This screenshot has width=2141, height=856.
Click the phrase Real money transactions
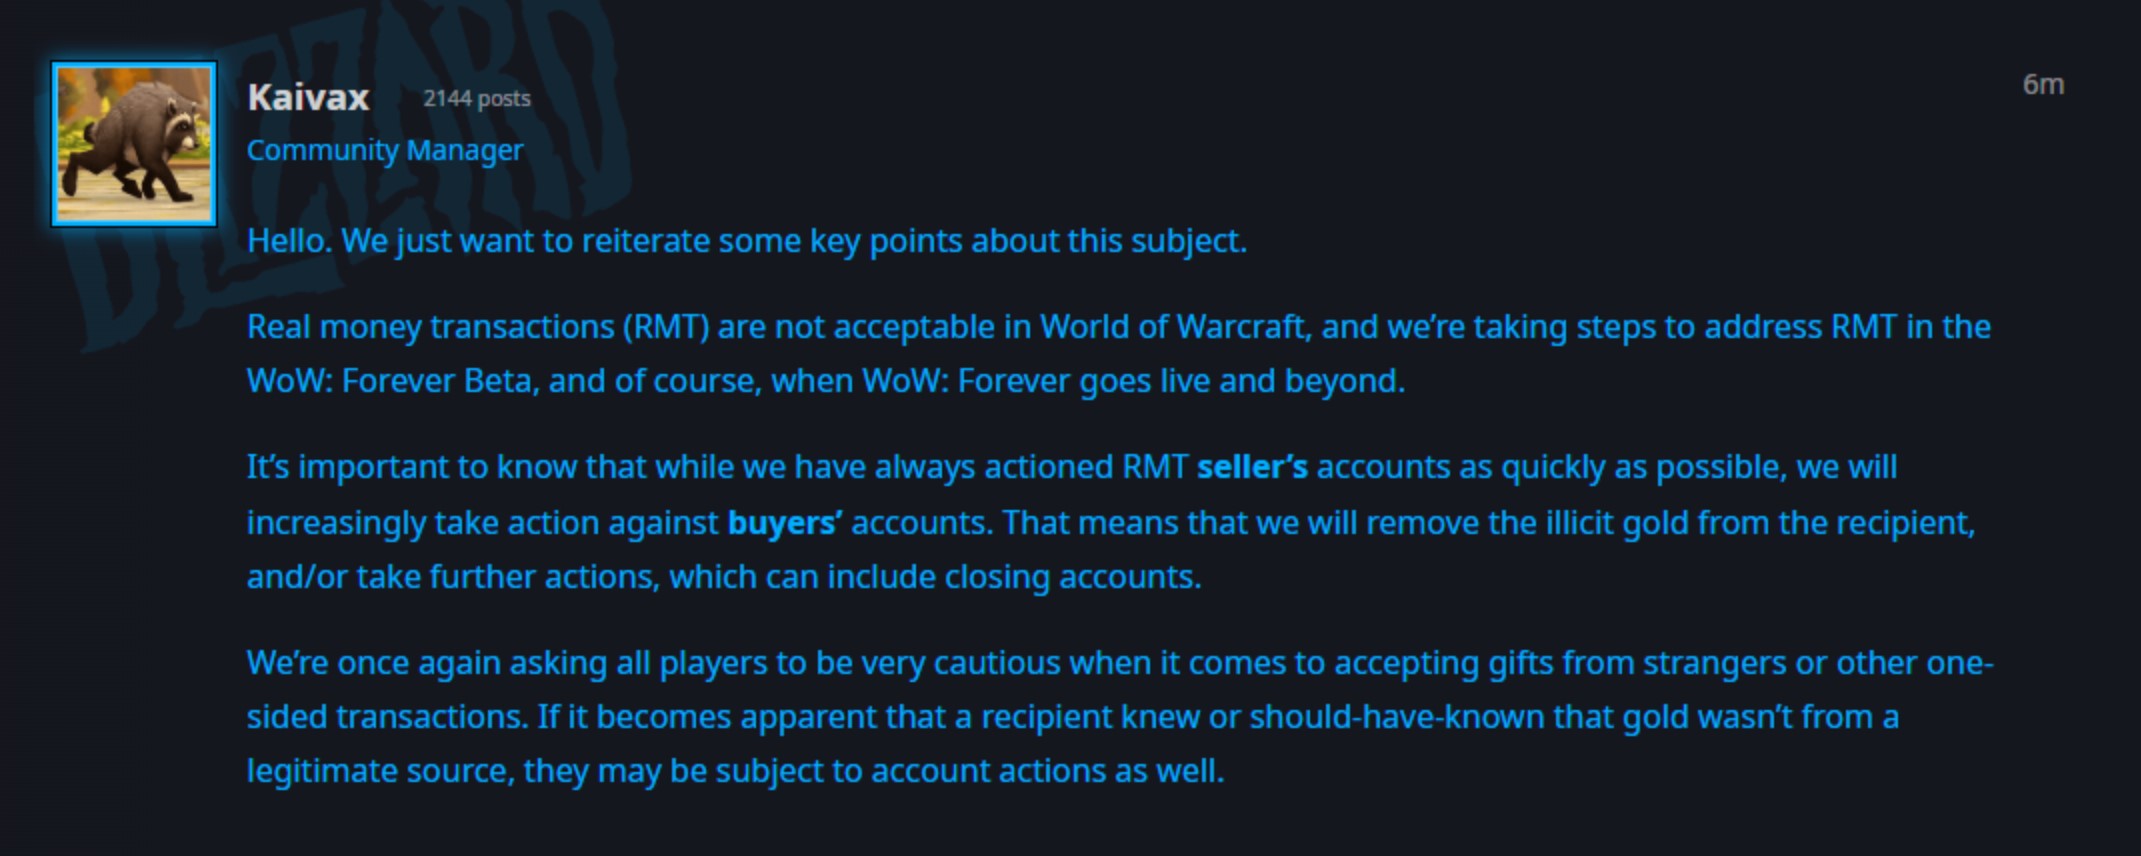[431, 327]
